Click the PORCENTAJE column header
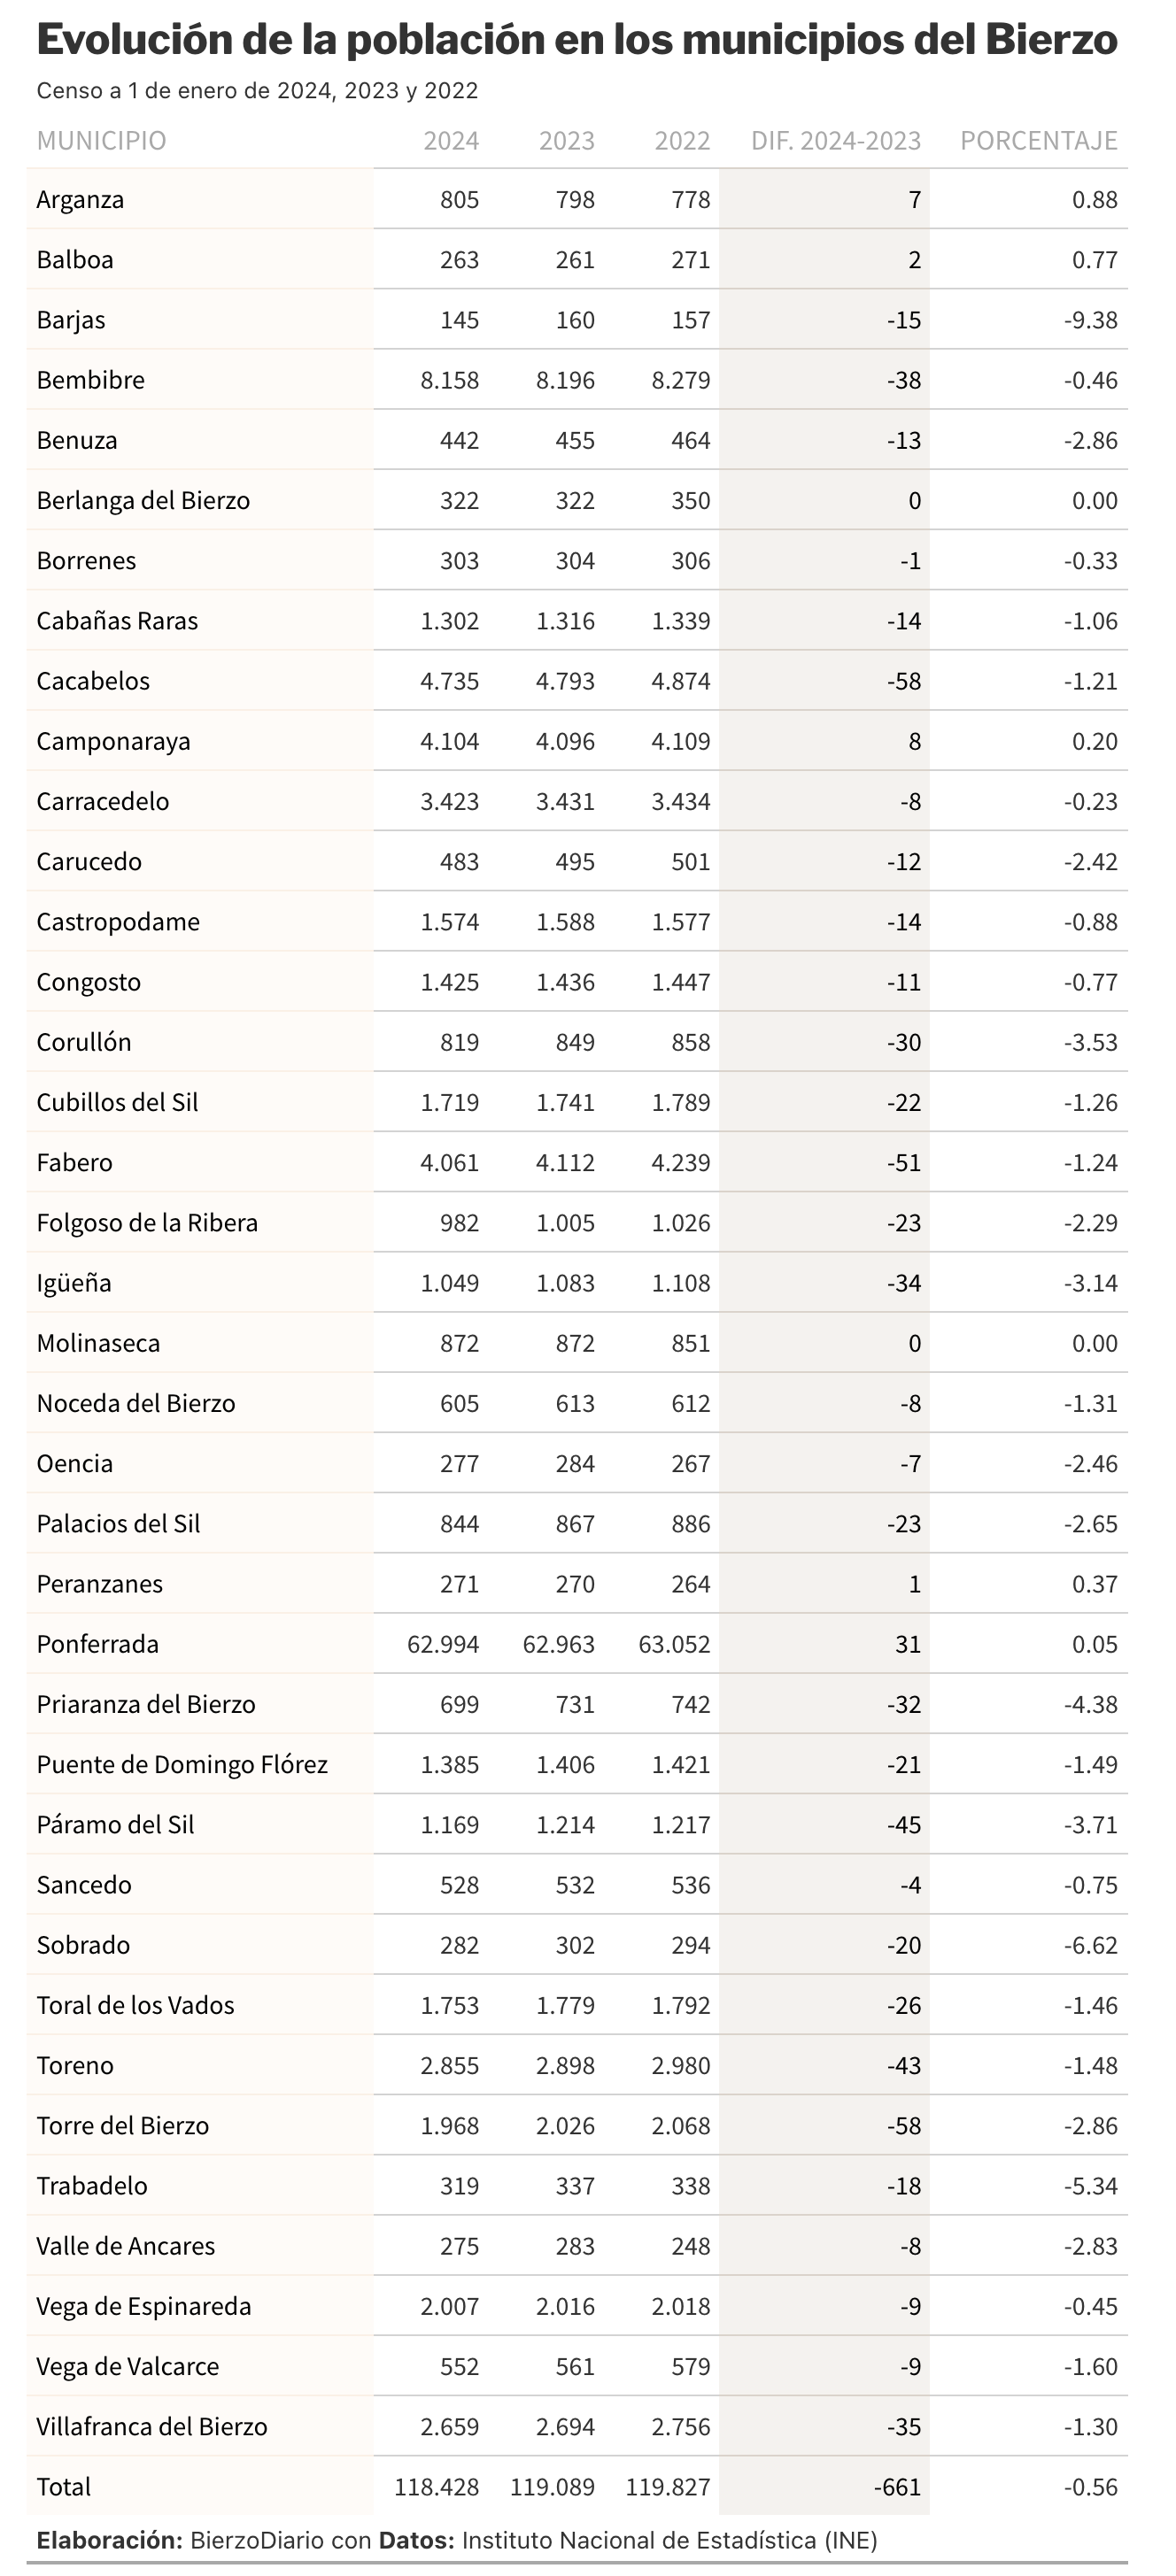 tap(1039, 140)
